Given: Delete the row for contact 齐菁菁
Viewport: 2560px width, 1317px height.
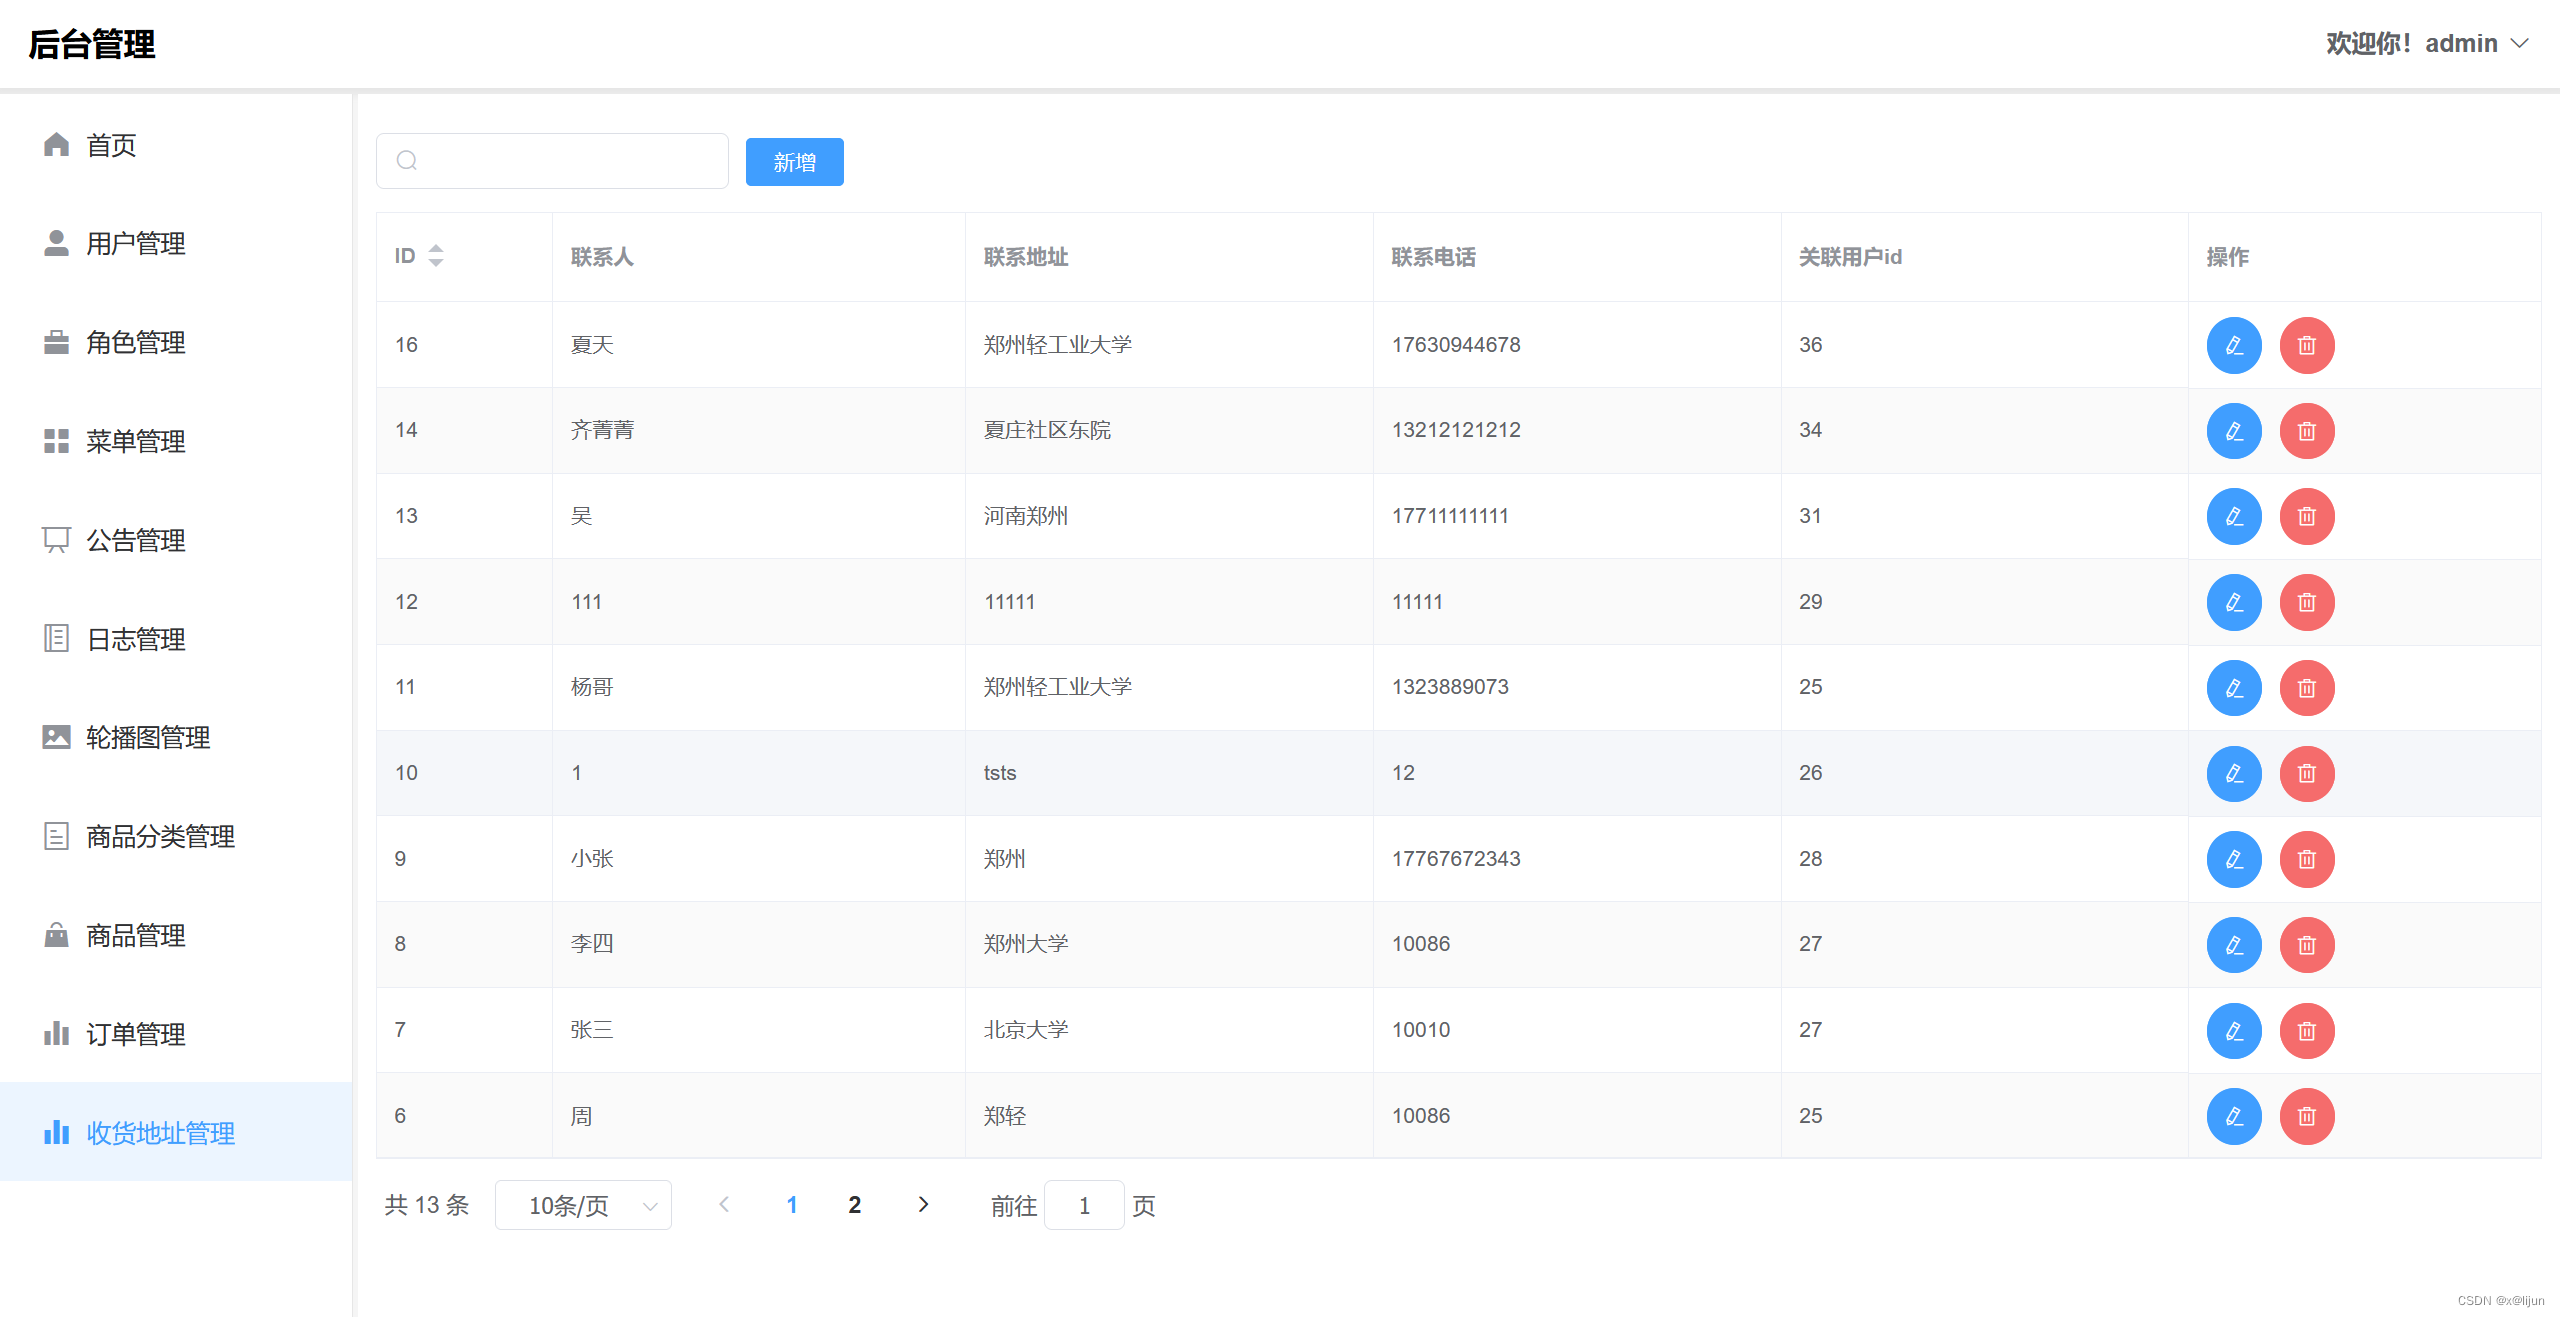Looking at the screenshot, I should click(2307, 430).
